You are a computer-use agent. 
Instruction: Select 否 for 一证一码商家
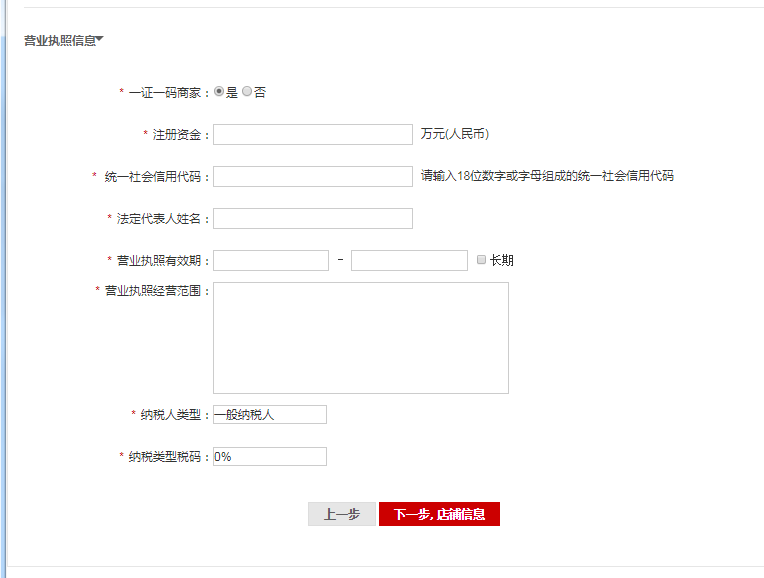pos(247,92)
